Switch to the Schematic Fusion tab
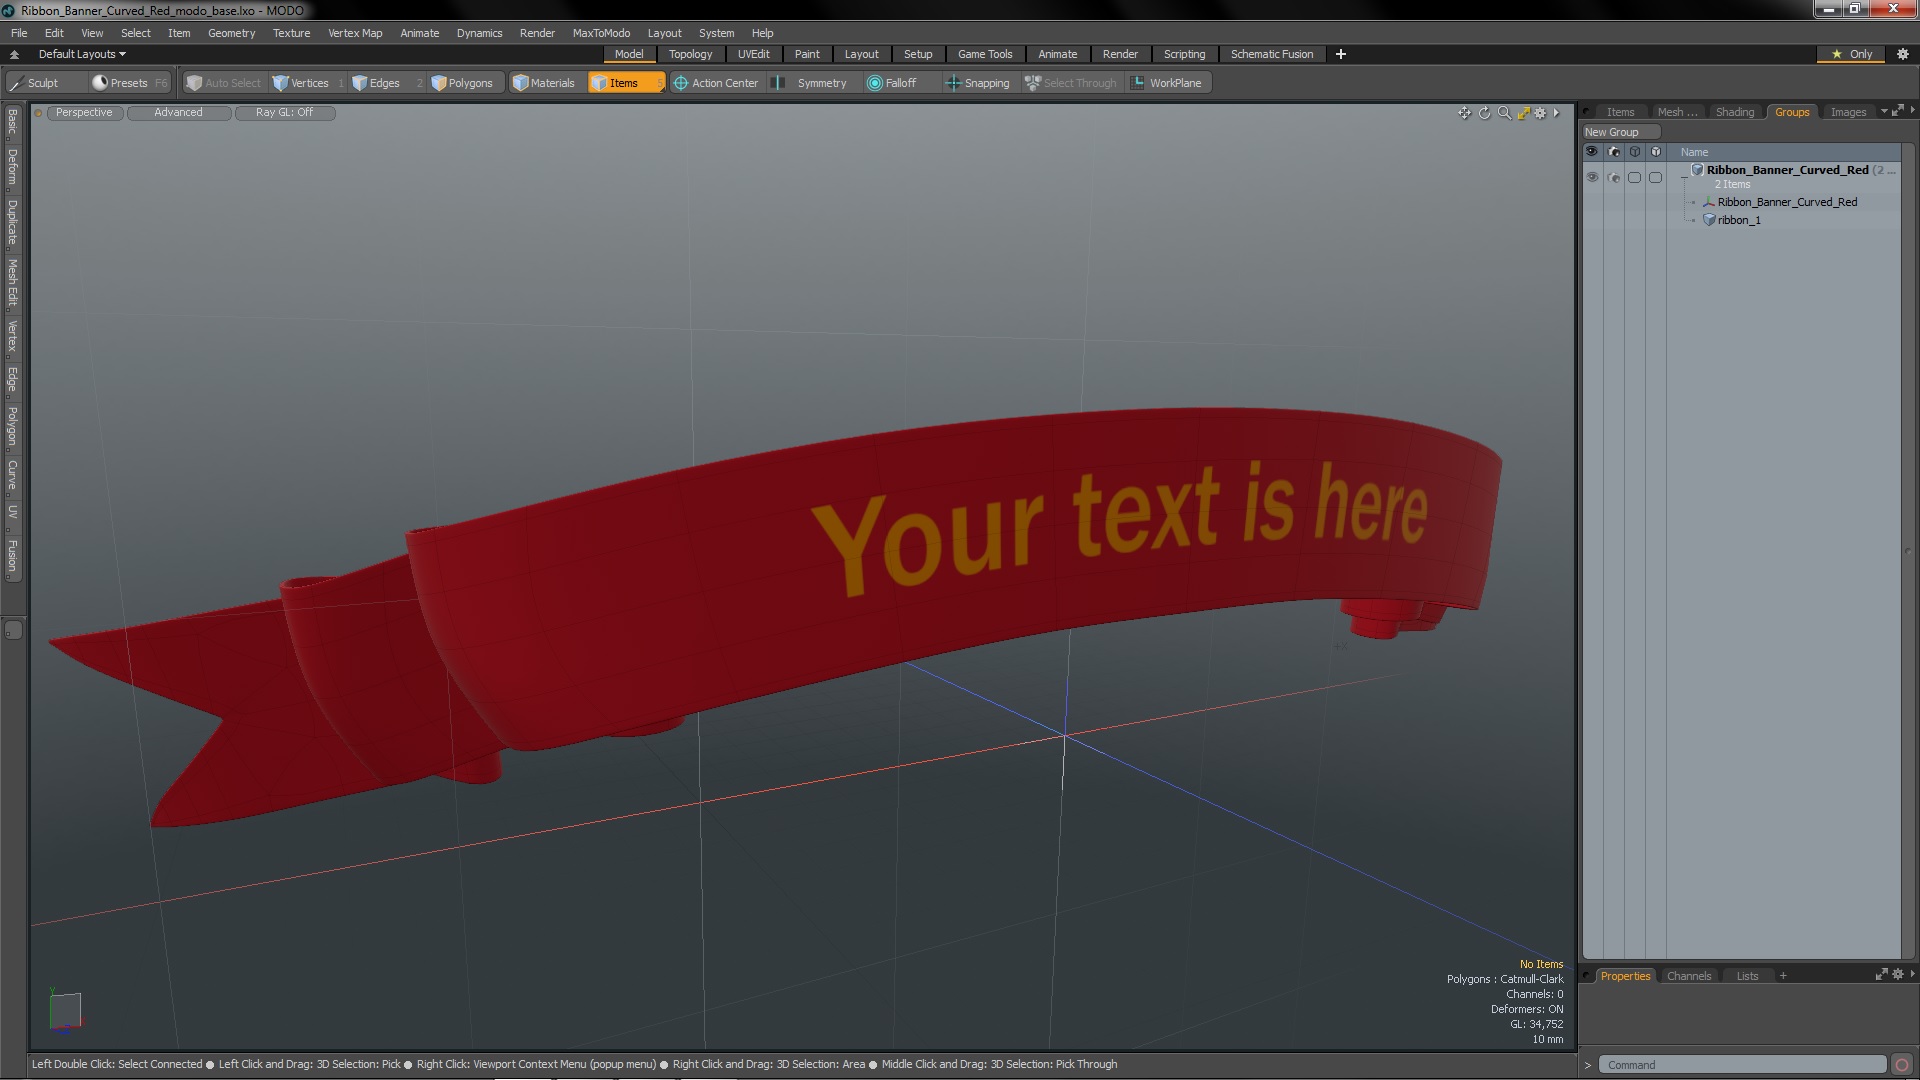1920x1080 pixels. (1271, 54)
